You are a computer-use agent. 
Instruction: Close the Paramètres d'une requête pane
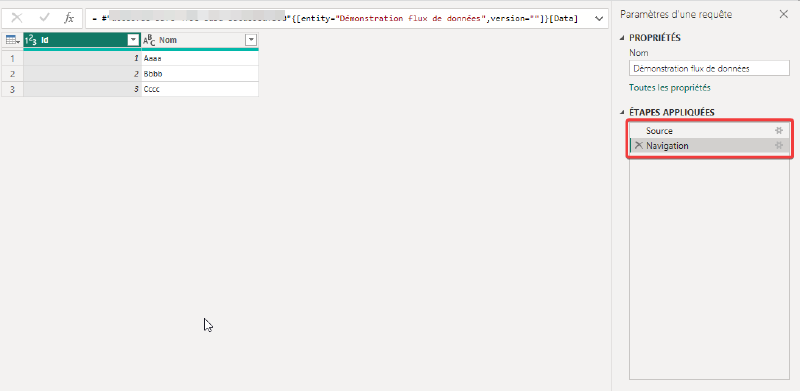784,14
